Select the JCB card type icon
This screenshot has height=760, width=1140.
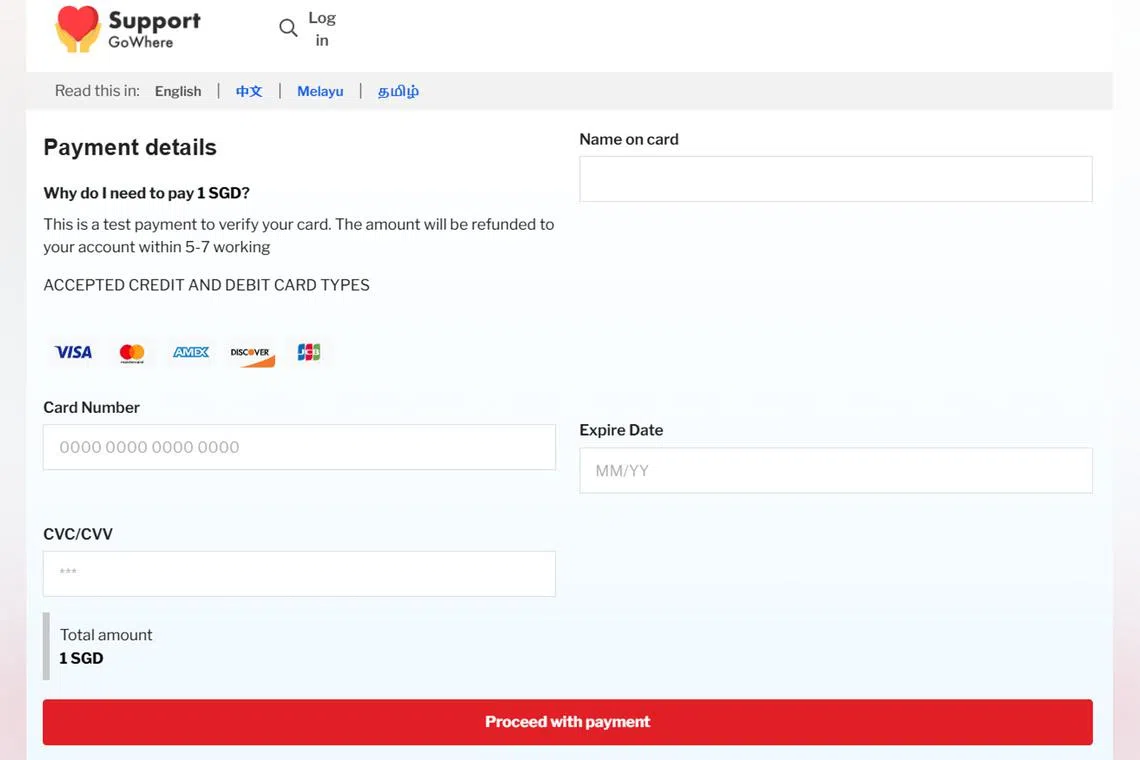point(308,352)
